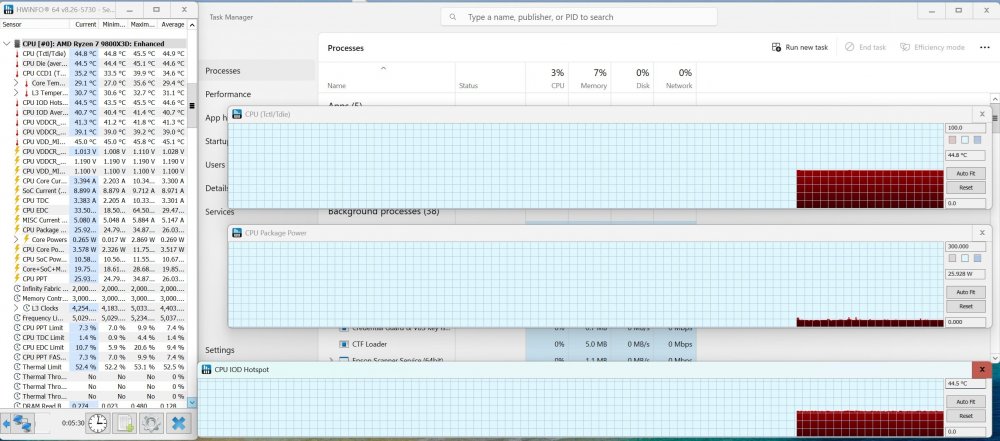Click the pink color swatch in CPU (Tctl/Tdie) graph
This screenshot has width=1000, height=441.
pos(951,140)
